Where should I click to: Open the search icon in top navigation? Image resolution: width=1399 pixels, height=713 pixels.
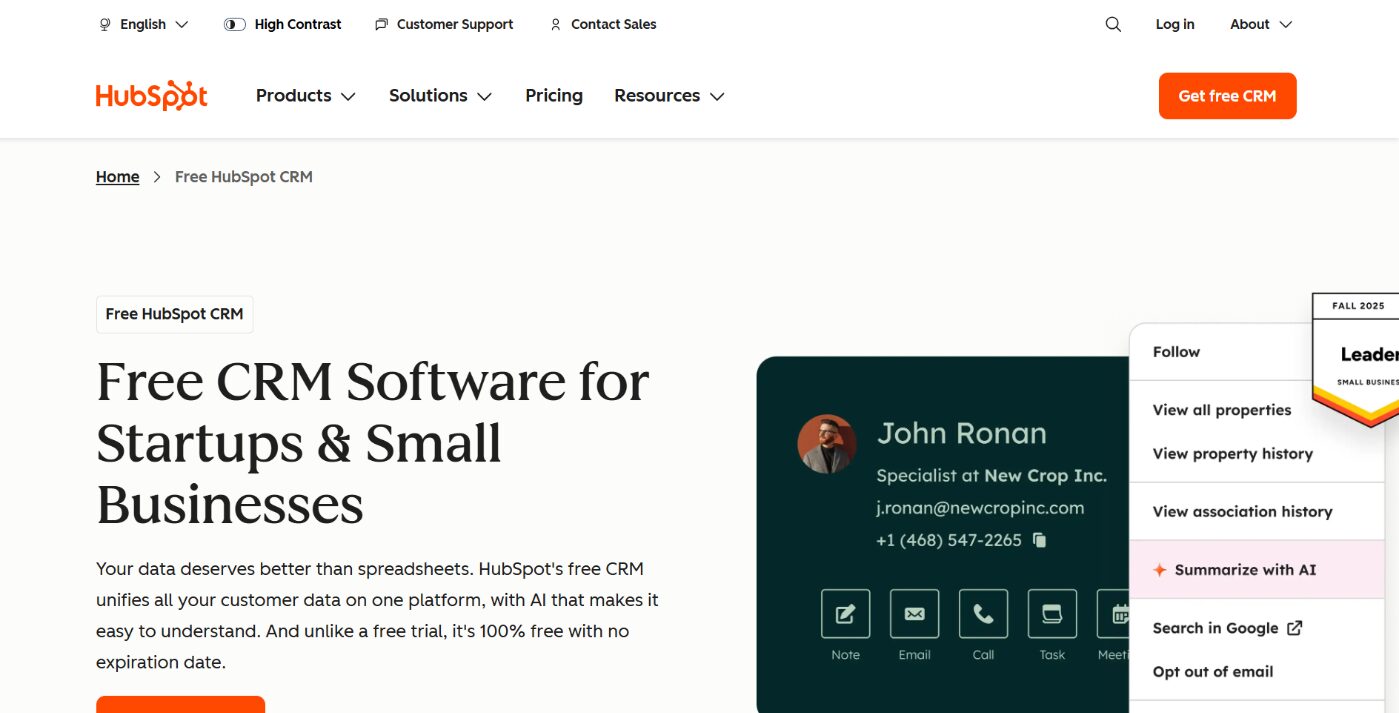tap(1112, 23)
